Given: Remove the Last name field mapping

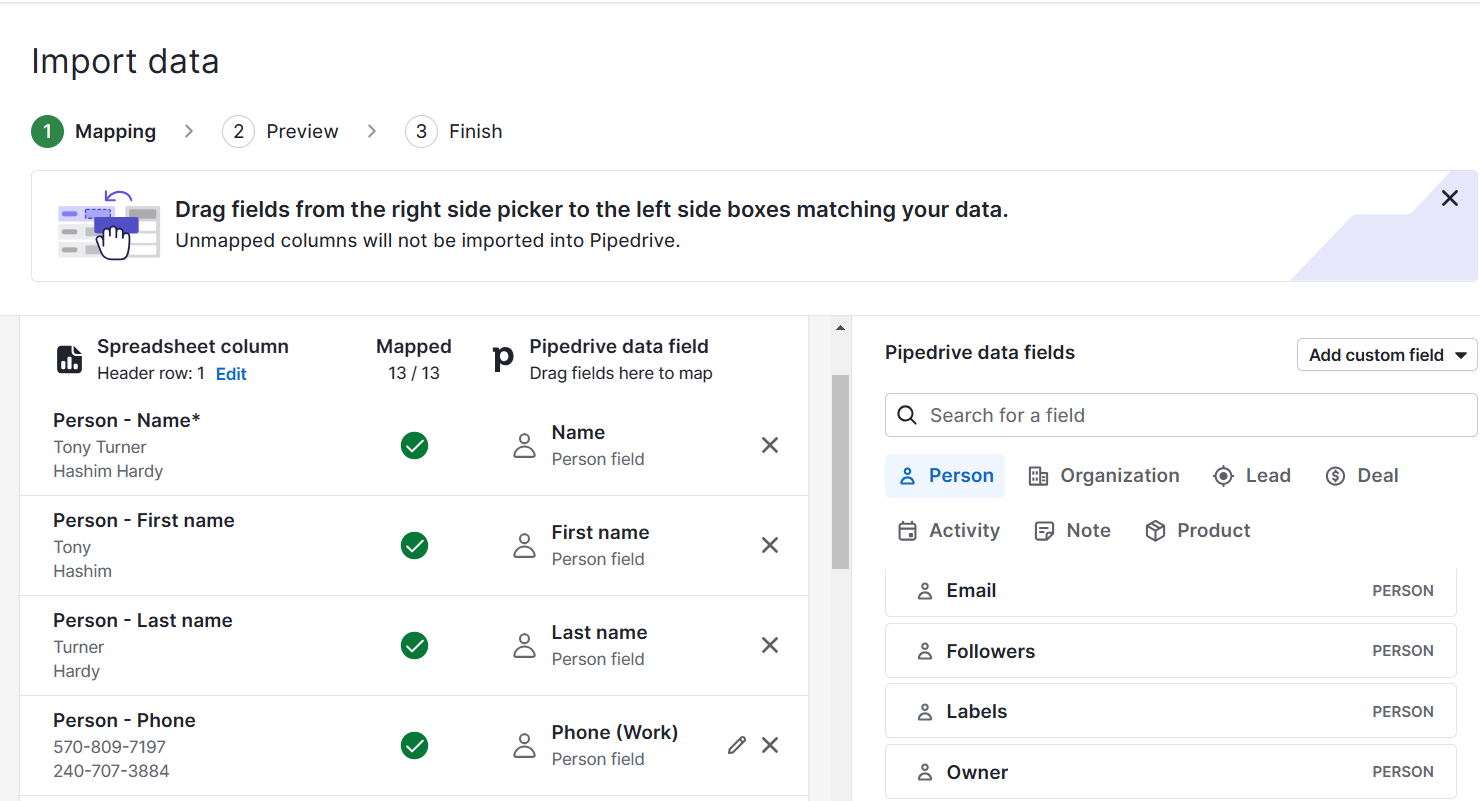Looking at the screenshot, I should click(769, 645).
